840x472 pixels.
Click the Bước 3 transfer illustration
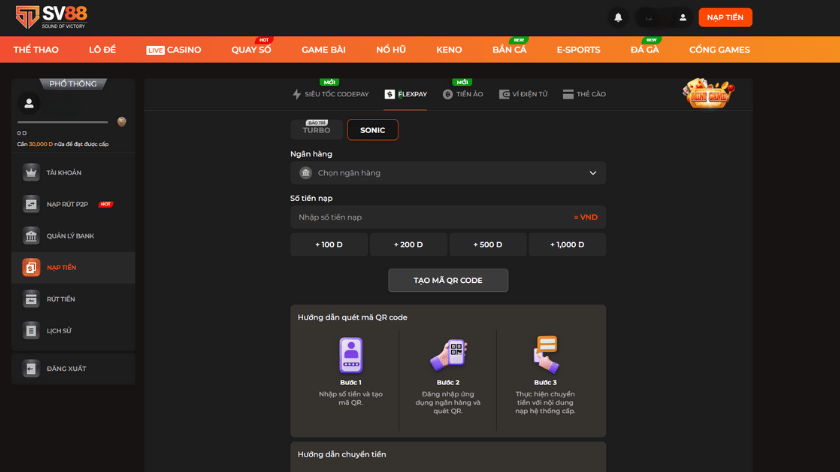(x=545, y=354)
